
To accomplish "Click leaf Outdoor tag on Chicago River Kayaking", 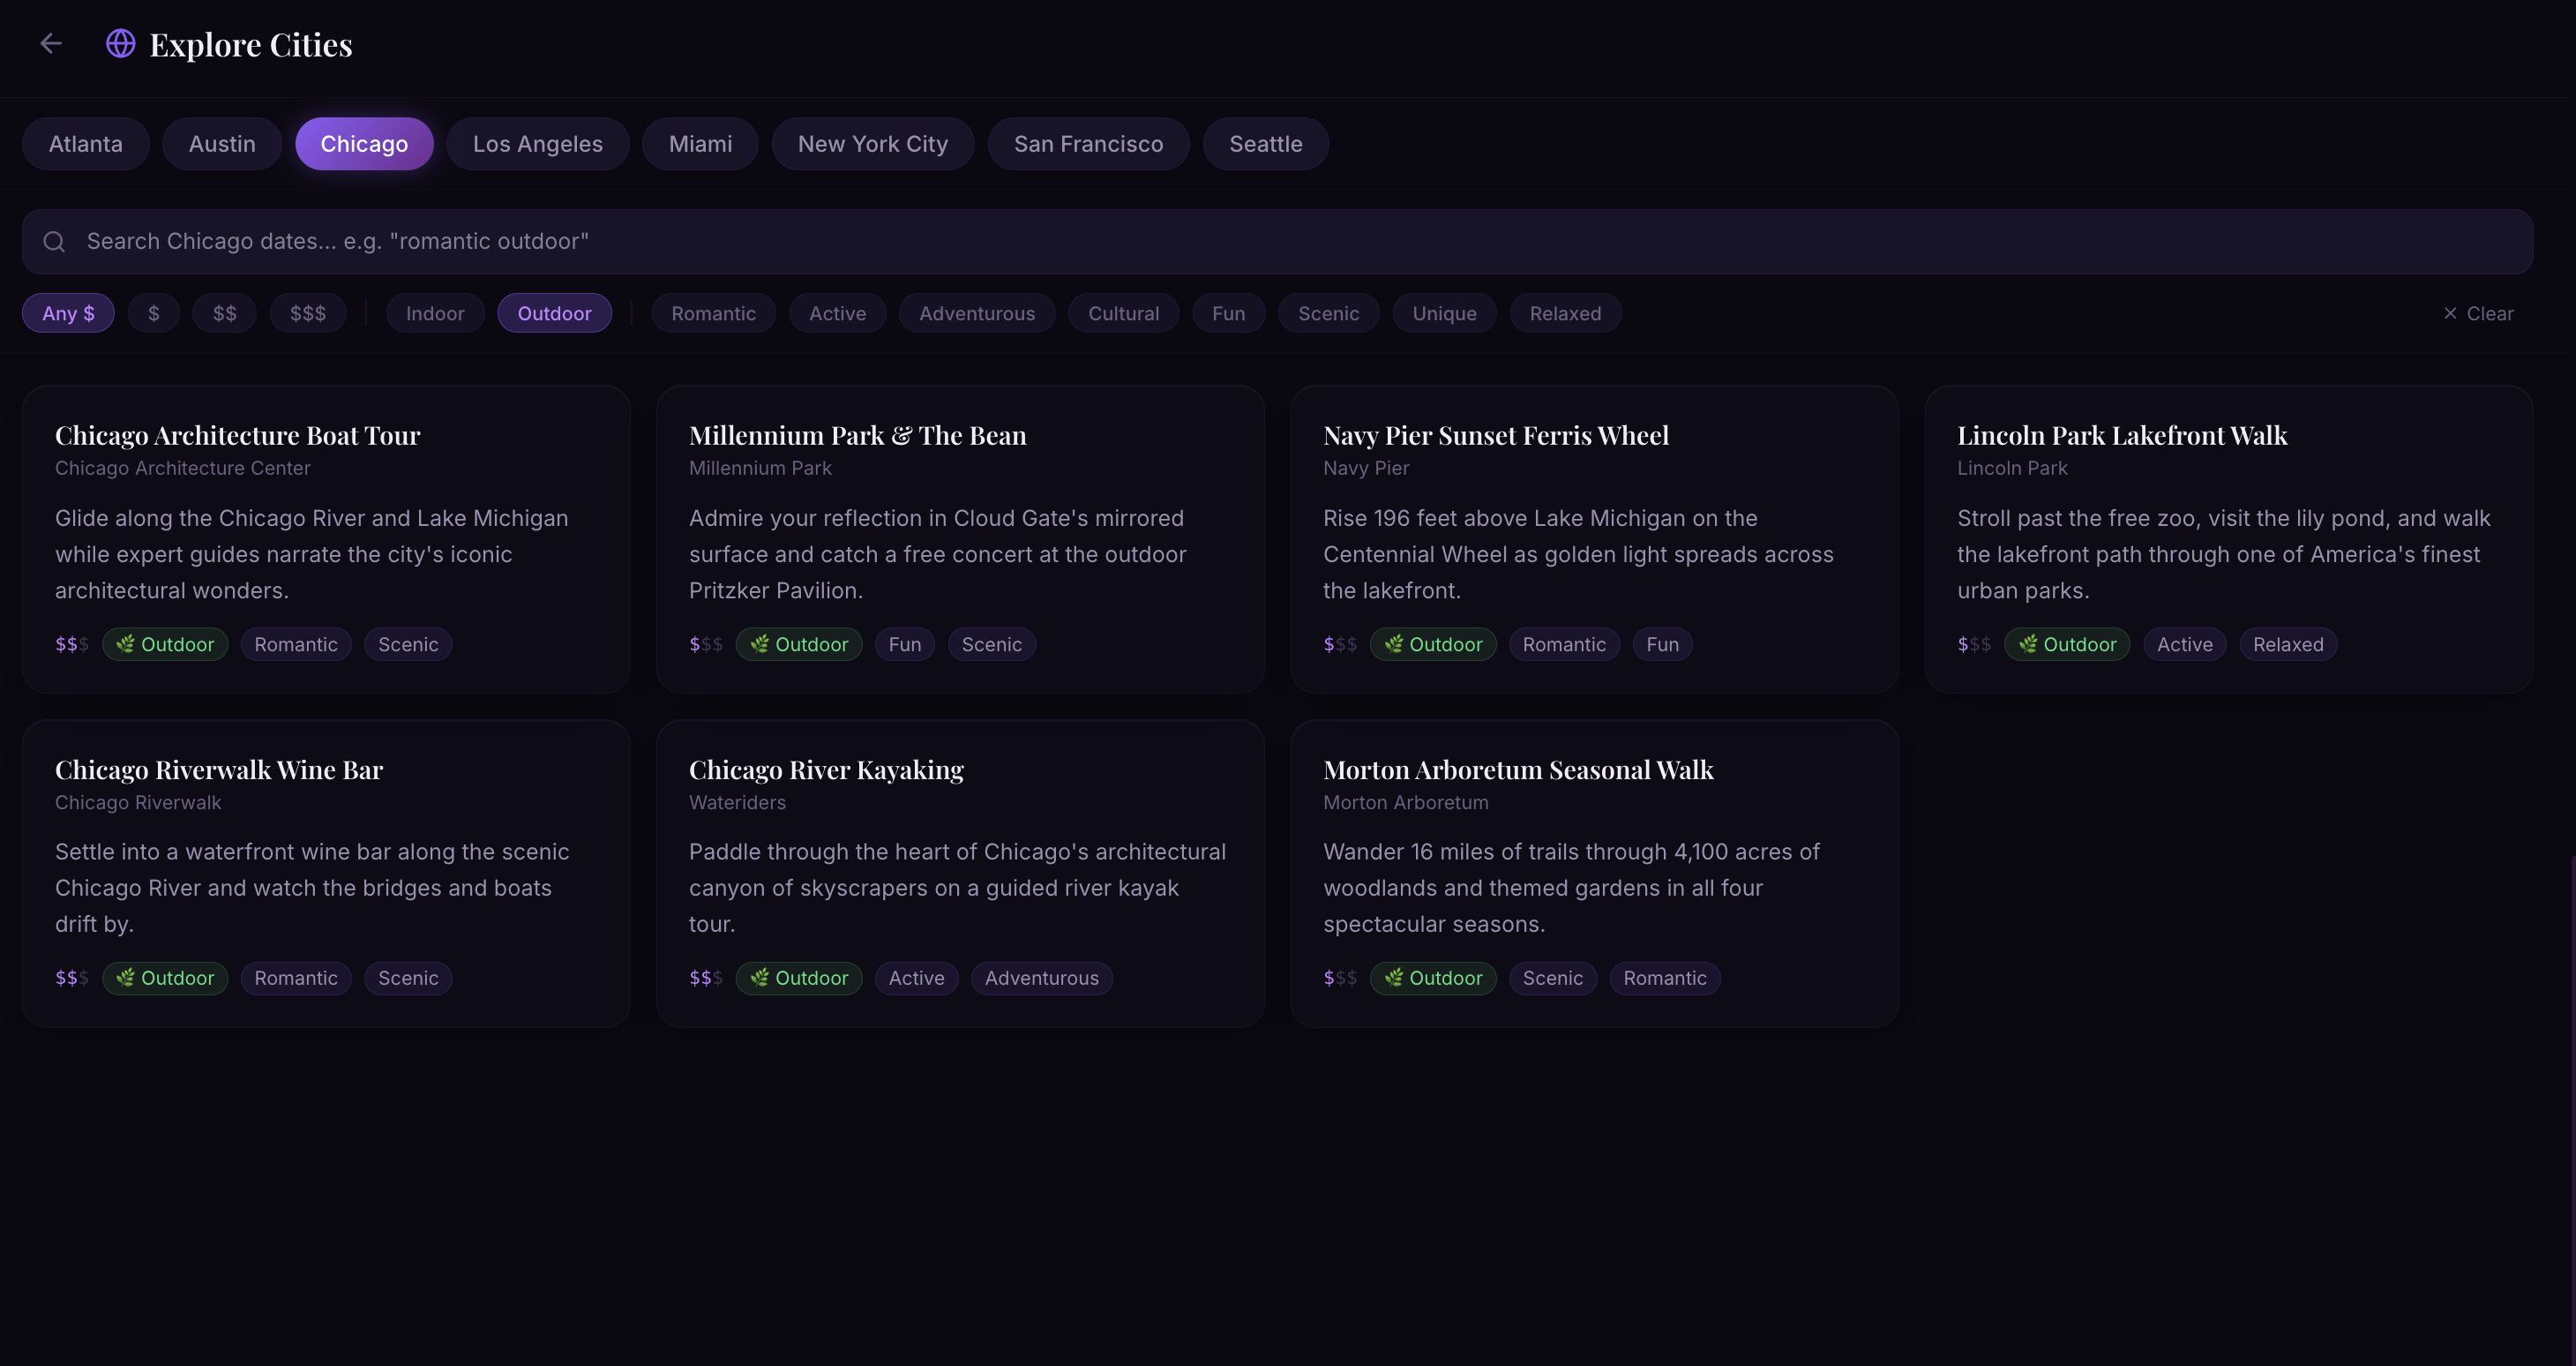I will (798, 979).
